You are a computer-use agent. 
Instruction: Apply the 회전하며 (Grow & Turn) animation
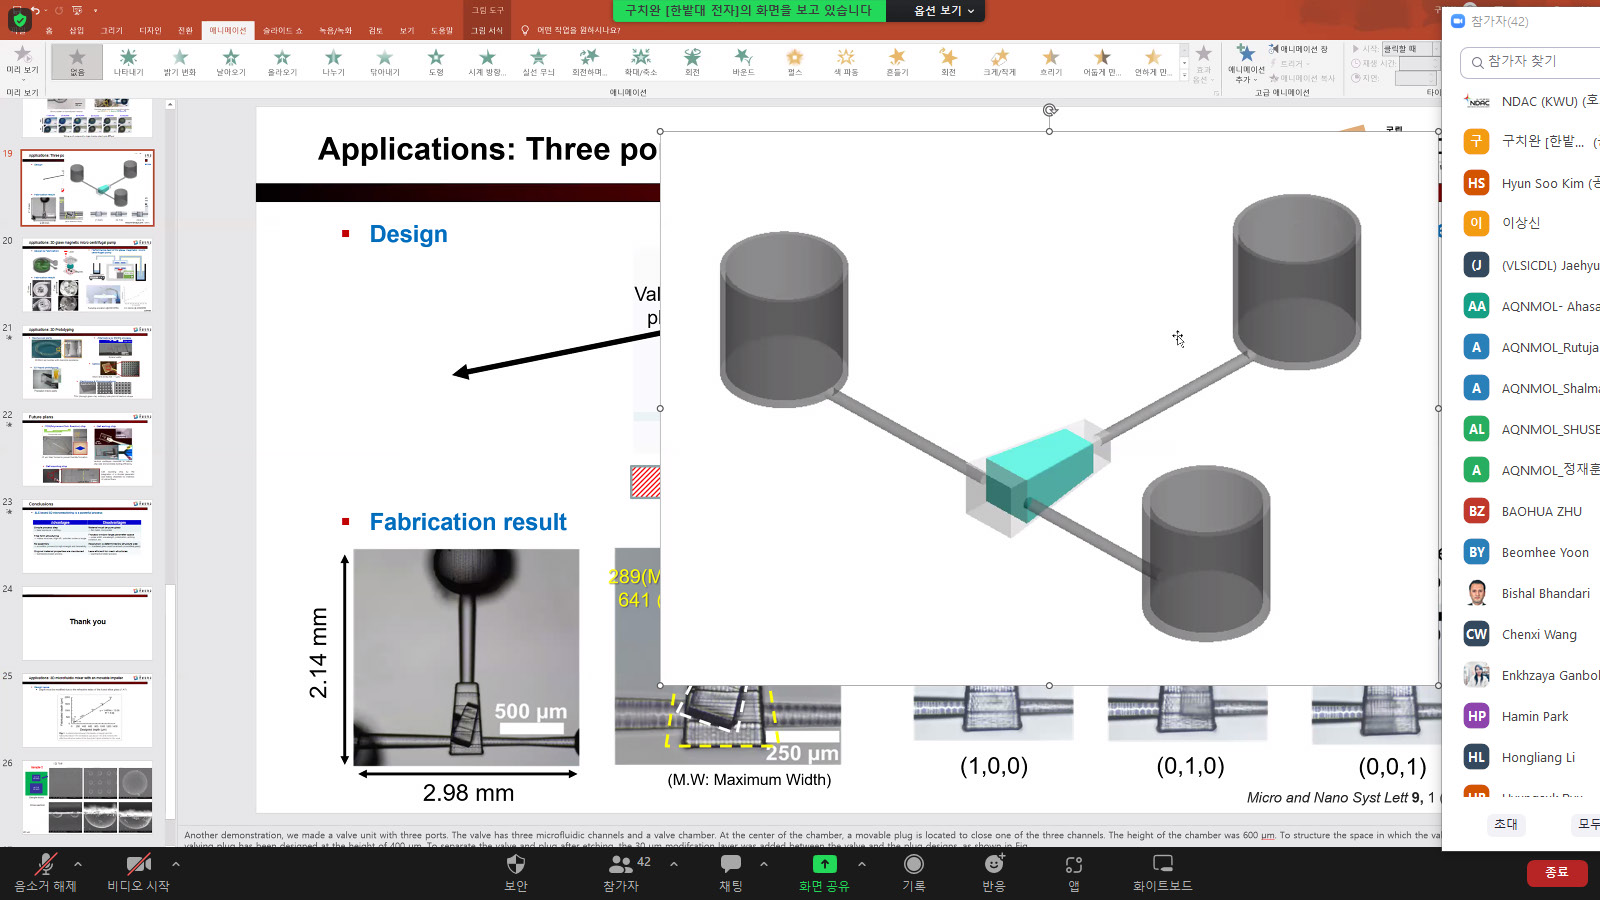click(x=589, y=61)
